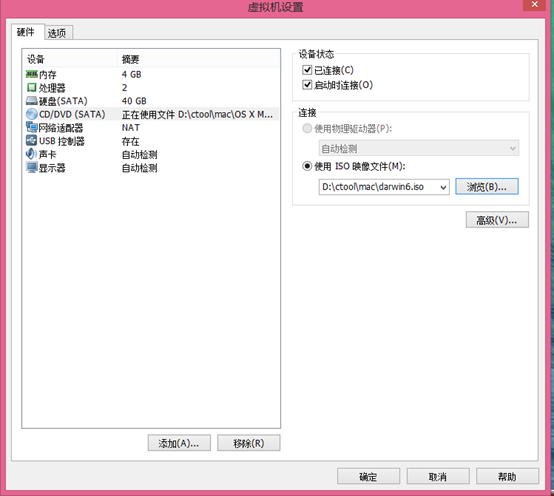Viewport: 554px width, 496px height.
Task: Click the 浏览(B)... button
Action: [487, 187]
